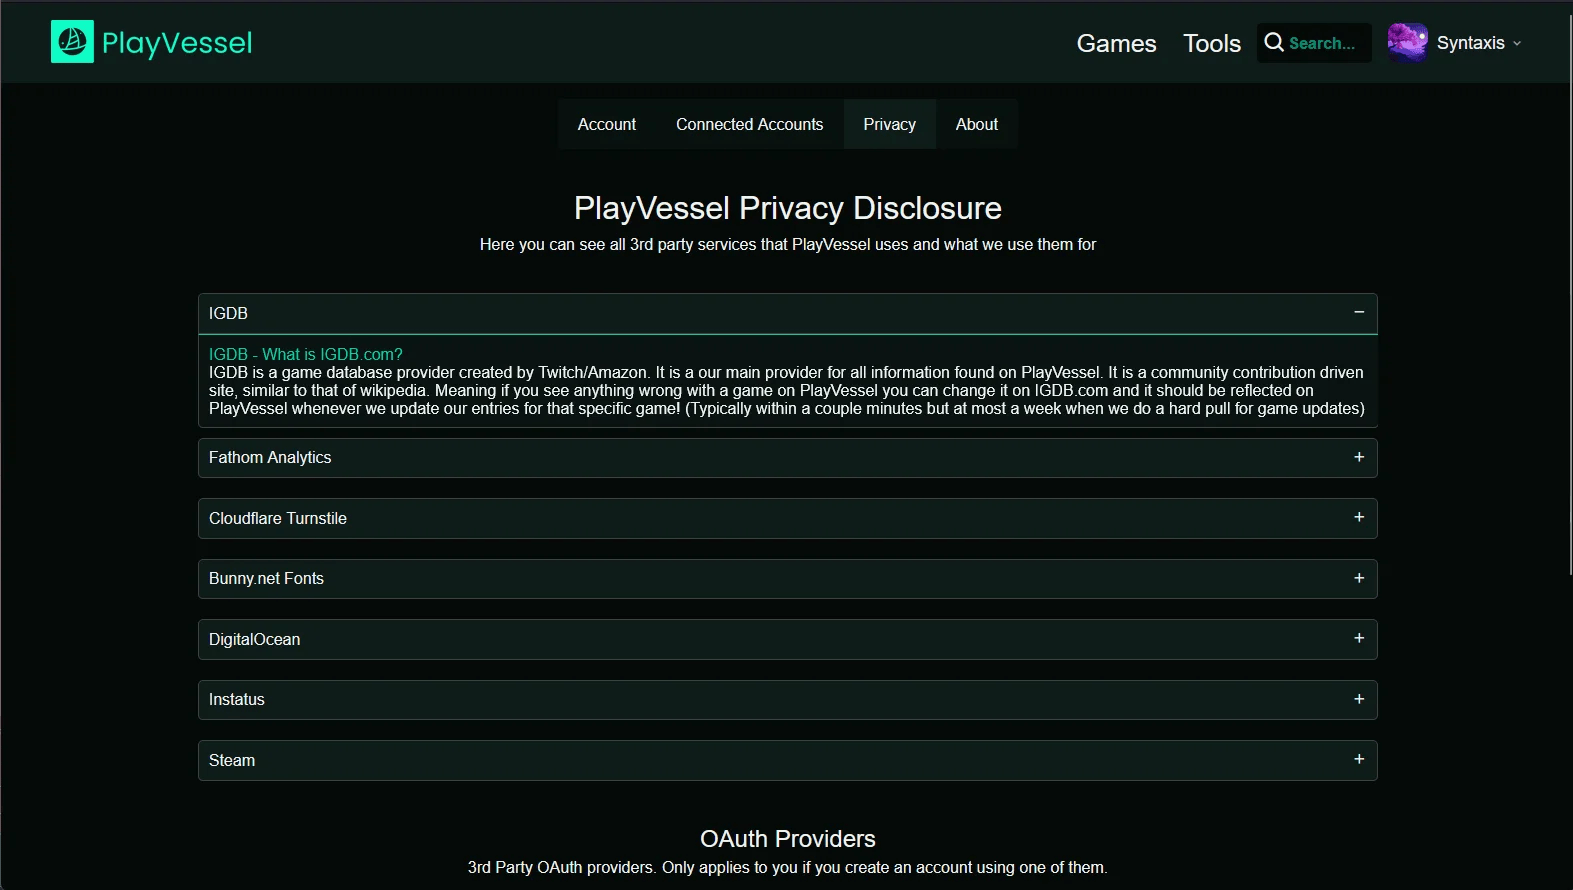The height and width of the screenshot is (890, 1573).
Task: Collapse the IGDB section minus icon
Action: (x=1359, y=312)
